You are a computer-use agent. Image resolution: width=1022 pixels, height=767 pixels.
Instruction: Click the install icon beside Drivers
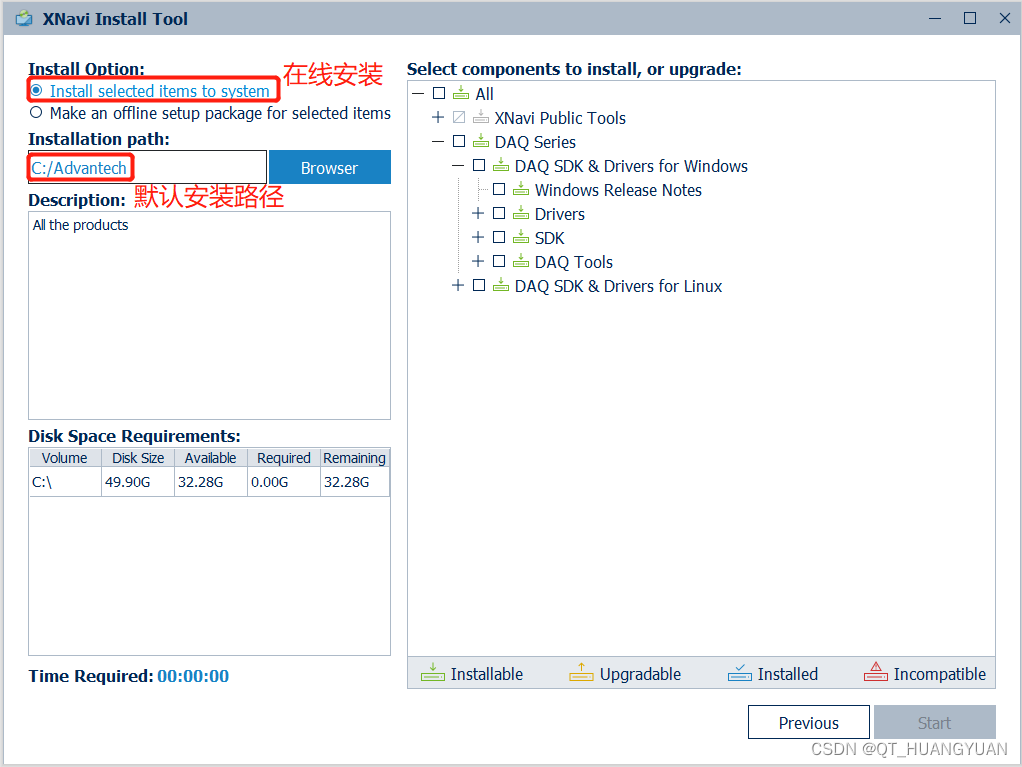[x=521, y=214]
